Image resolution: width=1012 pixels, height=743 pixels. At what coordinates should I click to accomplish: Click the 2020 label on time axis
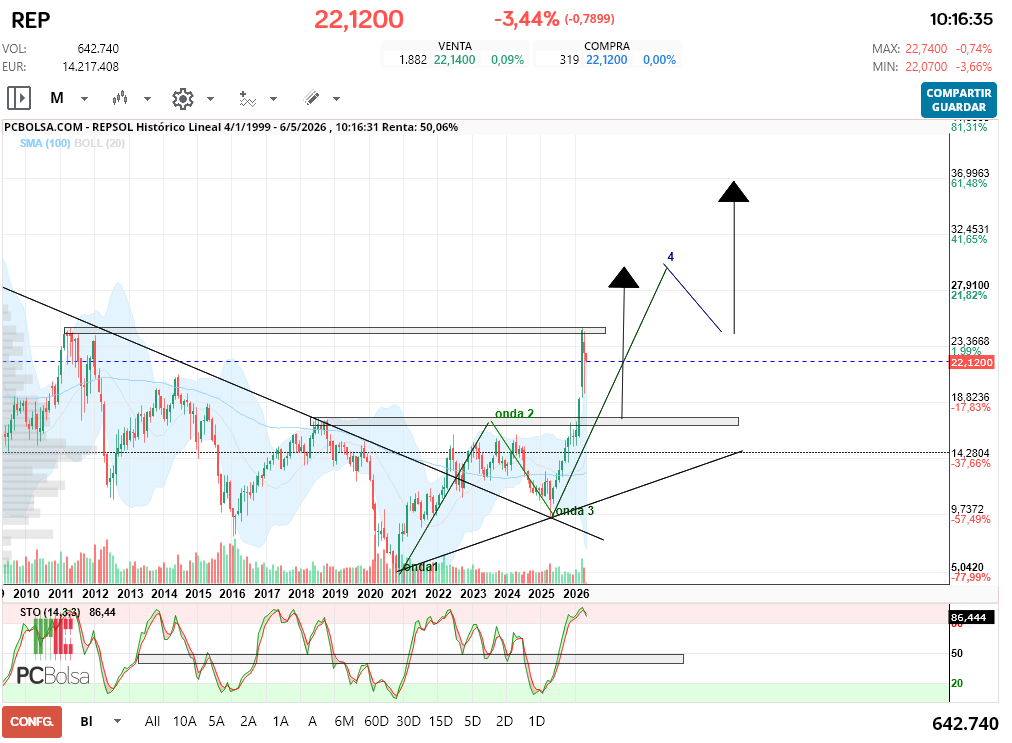(370, 594)
